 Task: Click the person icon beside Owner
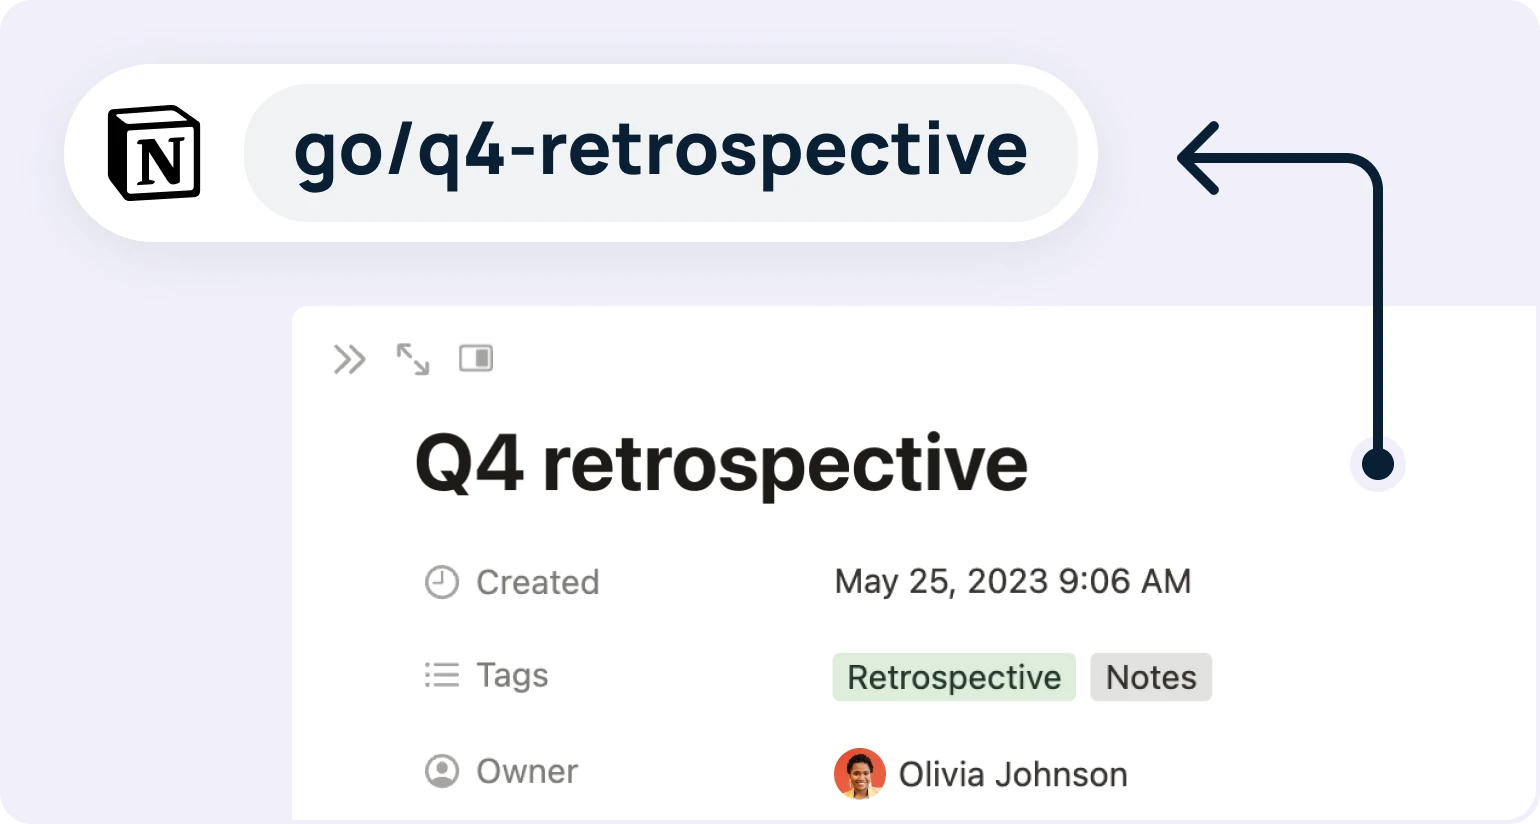click(441, 771)
